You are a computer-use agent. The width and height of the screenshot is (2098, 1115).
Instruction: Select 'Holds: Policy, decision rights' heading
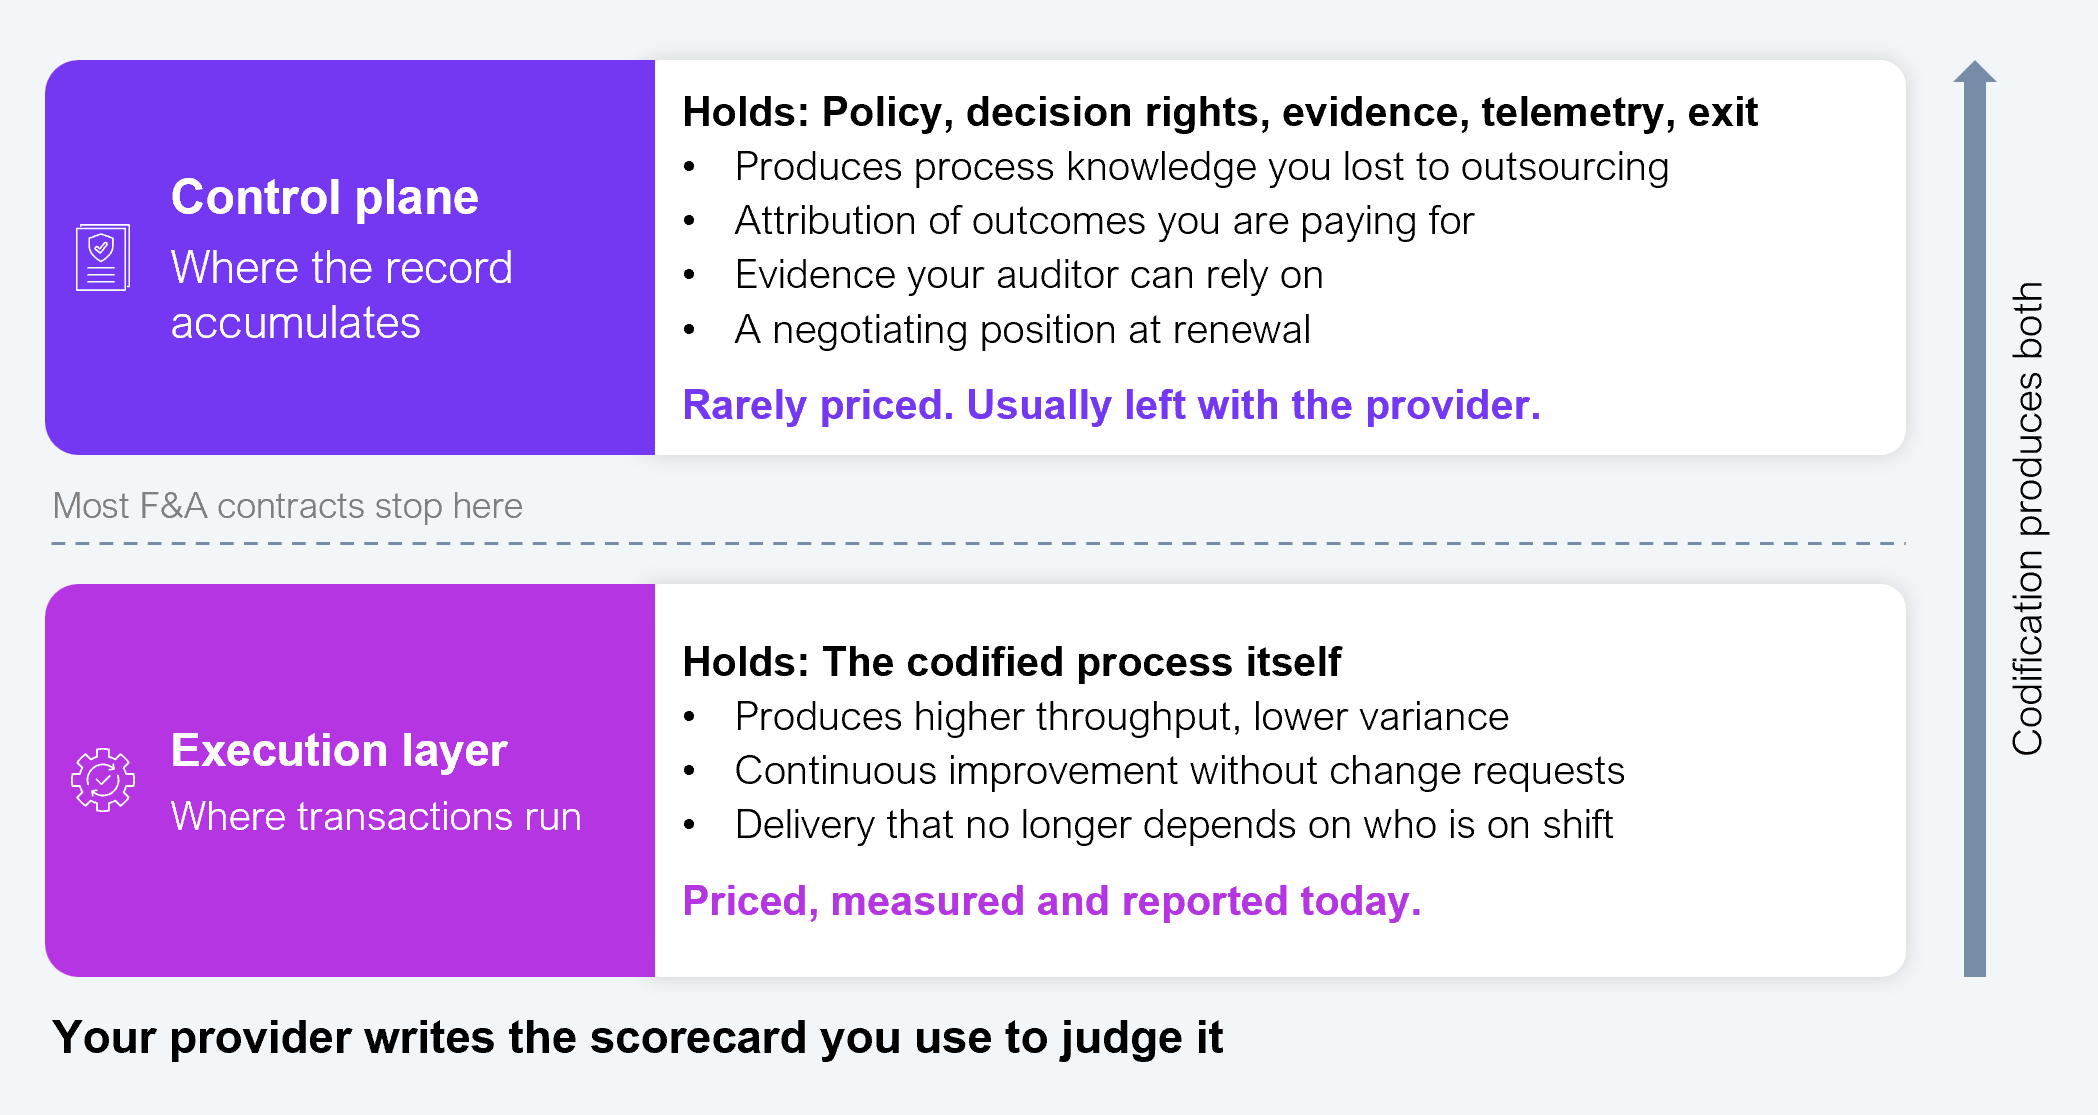pos(1219,112)
